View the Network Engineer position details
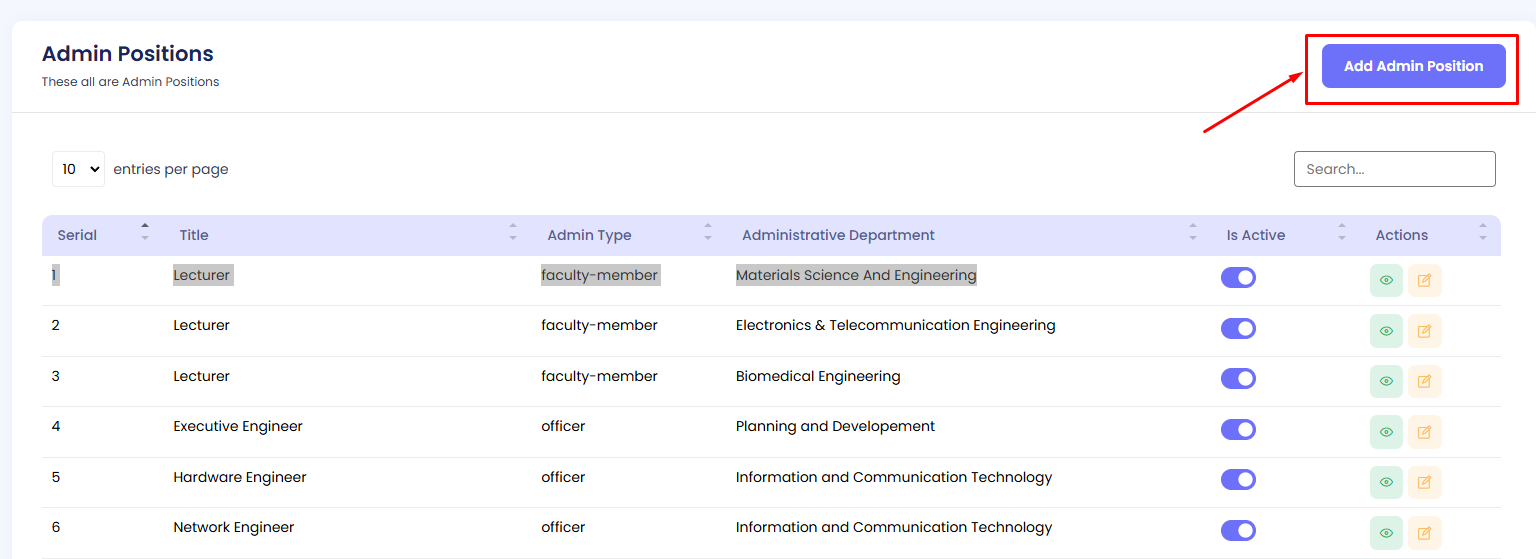 tap(1386, 533)
